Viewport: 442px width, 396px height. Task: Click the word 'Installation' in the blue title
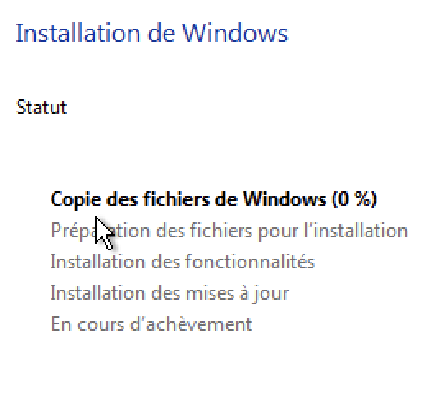[x=78, y=34]
